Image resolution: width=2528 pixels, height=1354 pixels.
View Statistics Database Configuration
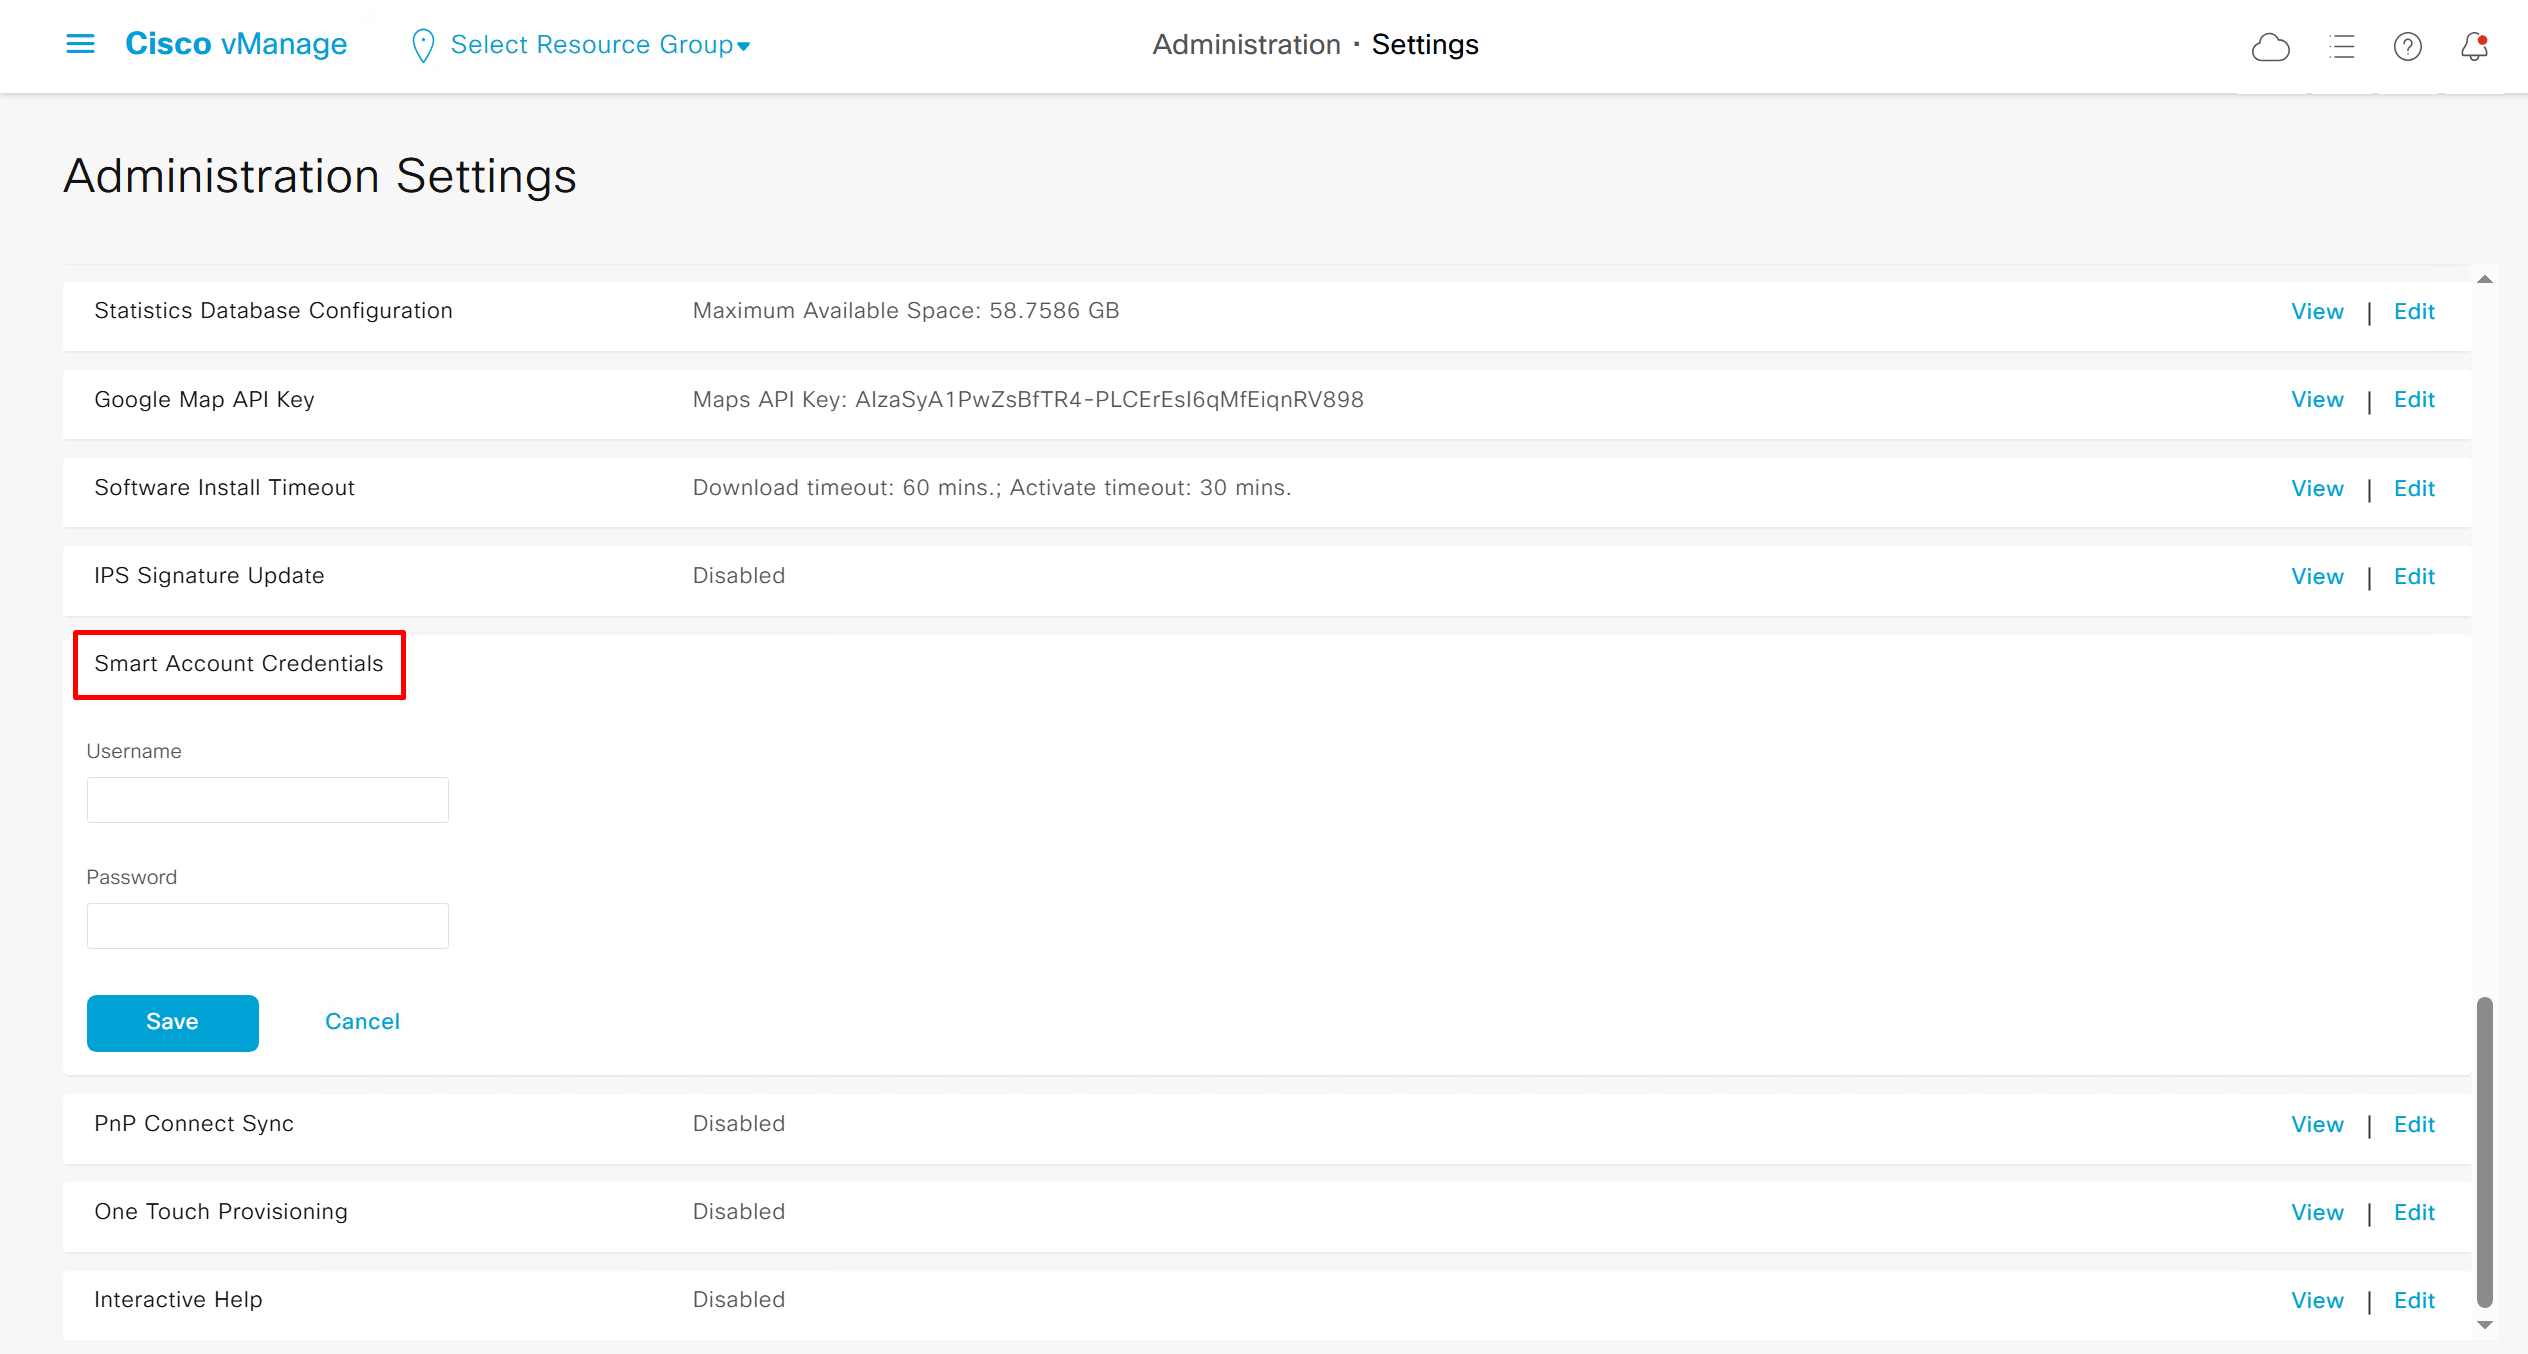[x=2317, y=312]
